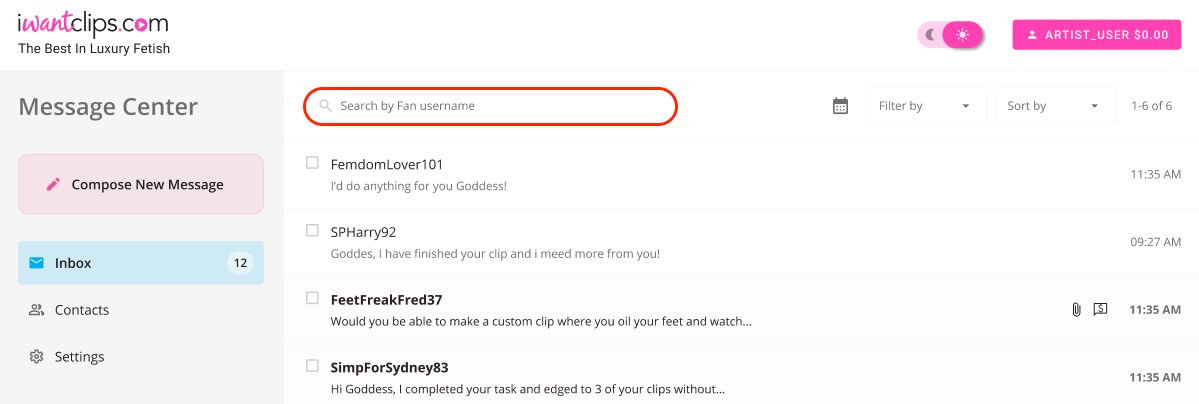
Task: Focus the Search by Fan username field
Action: tap(490, 106)
